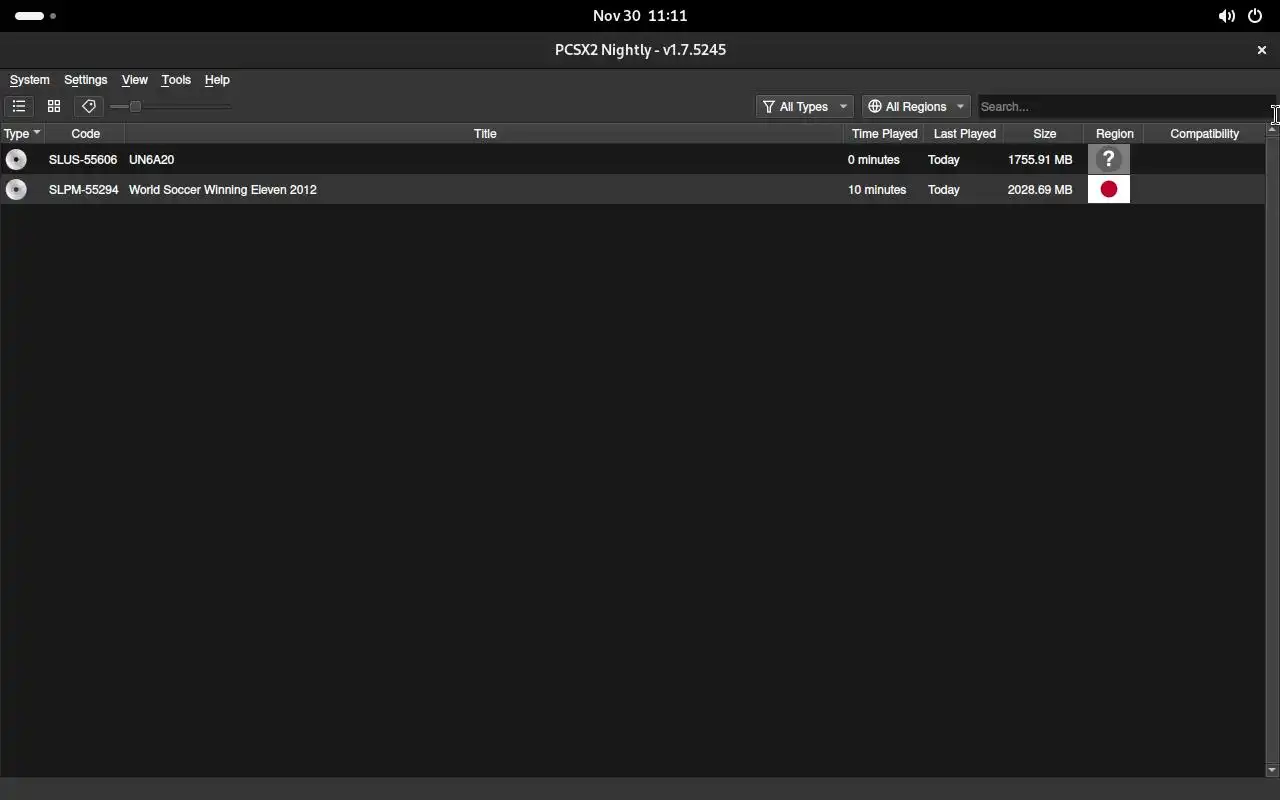
Task: Open the System menu
Action: 29,80
